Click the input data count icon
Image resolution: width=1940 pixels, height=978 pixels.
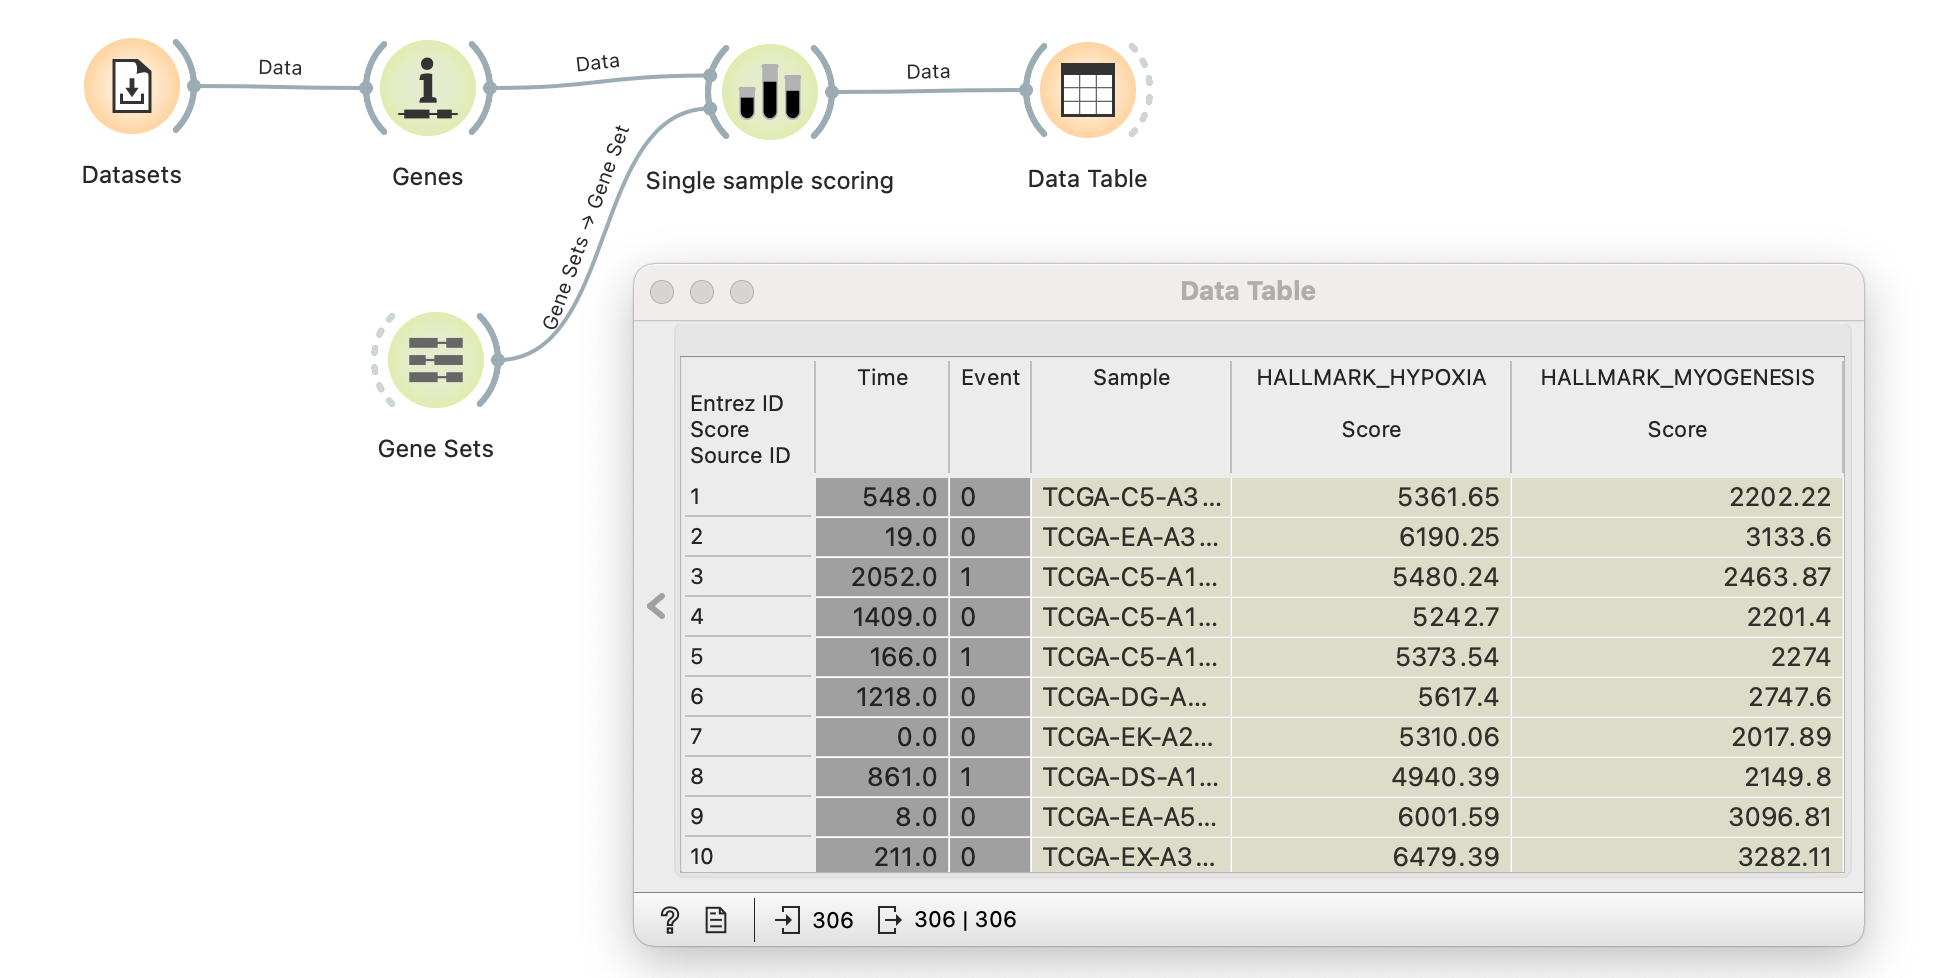point(788,920)
